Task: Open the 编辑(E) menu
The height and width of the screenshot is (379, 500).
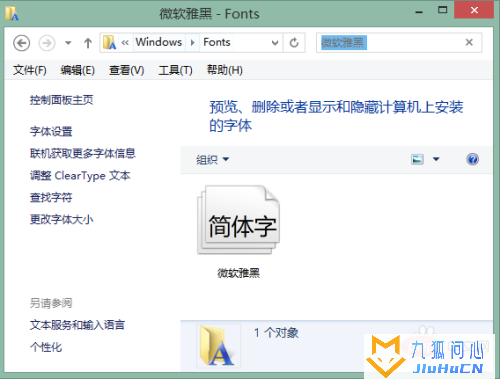Action: point(78,70)
